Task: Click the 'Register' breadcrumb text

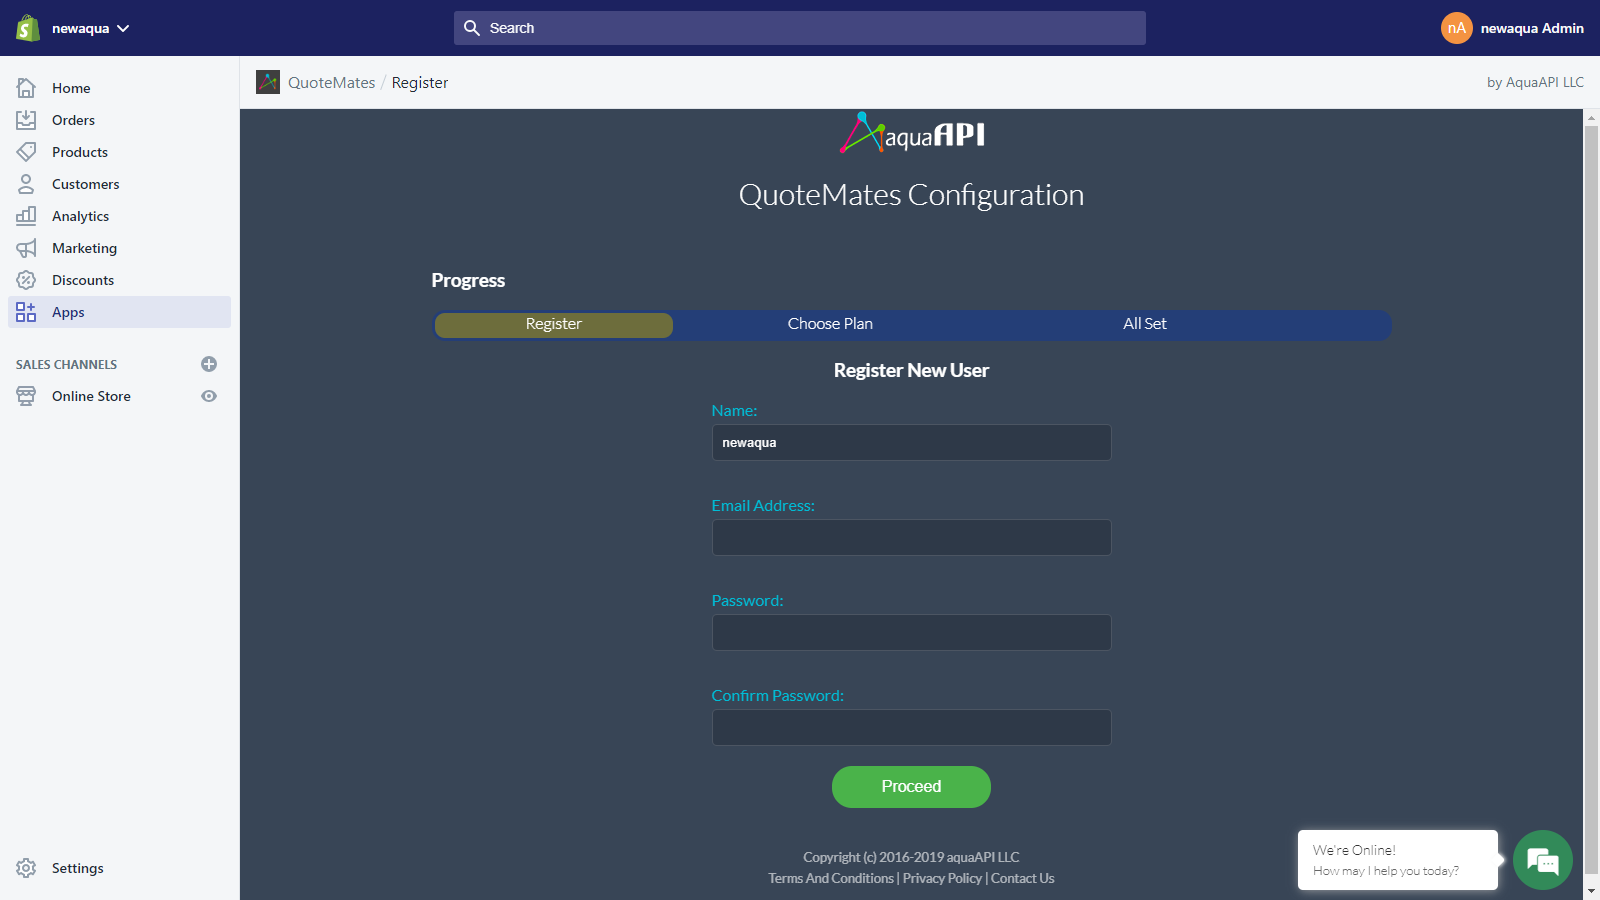Action: [420, 83]
